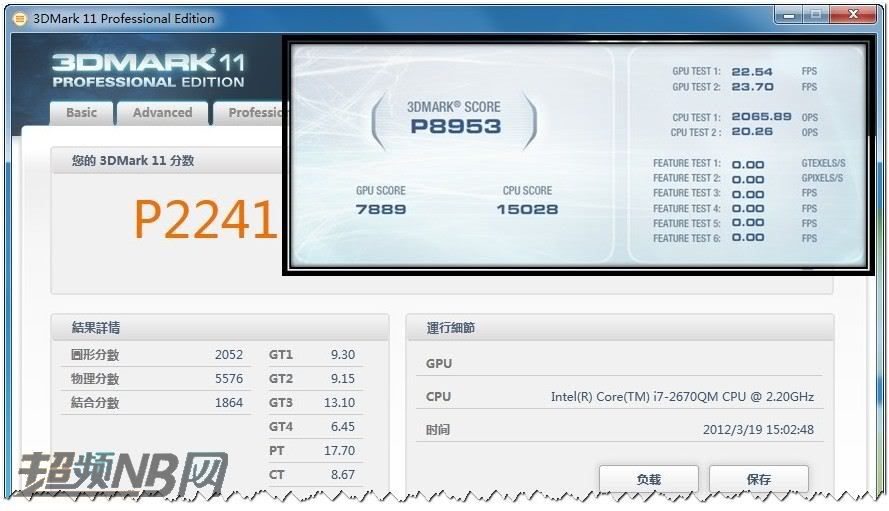Viewport: 889px width, 511px height.
Task: Switch to the Advanced tab
Action: click(162, 113)
